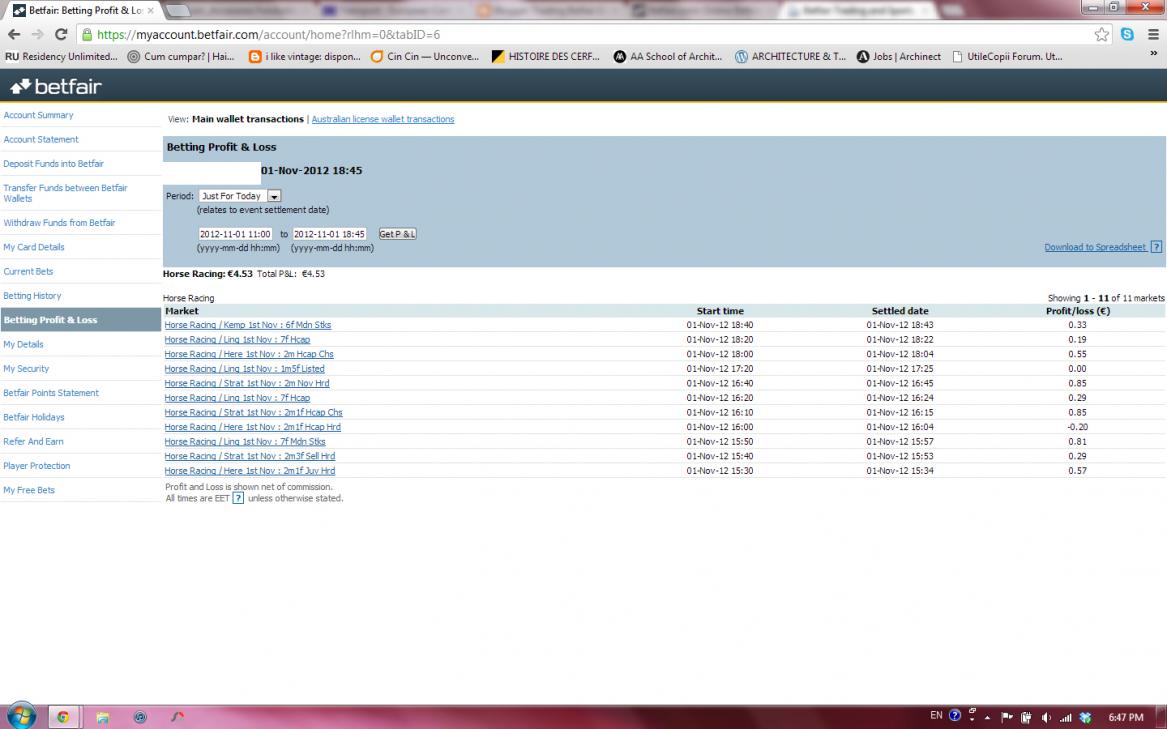
Task: Open My Free Bets
Action: pos(29,490)
